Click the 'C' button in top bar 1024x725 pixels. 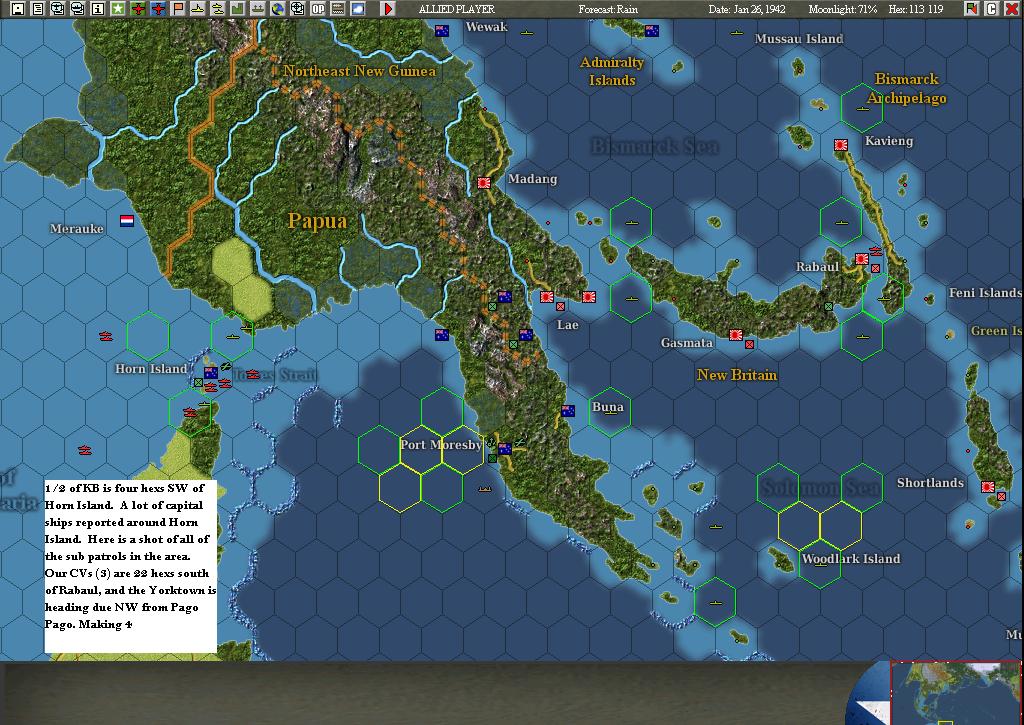991,8
